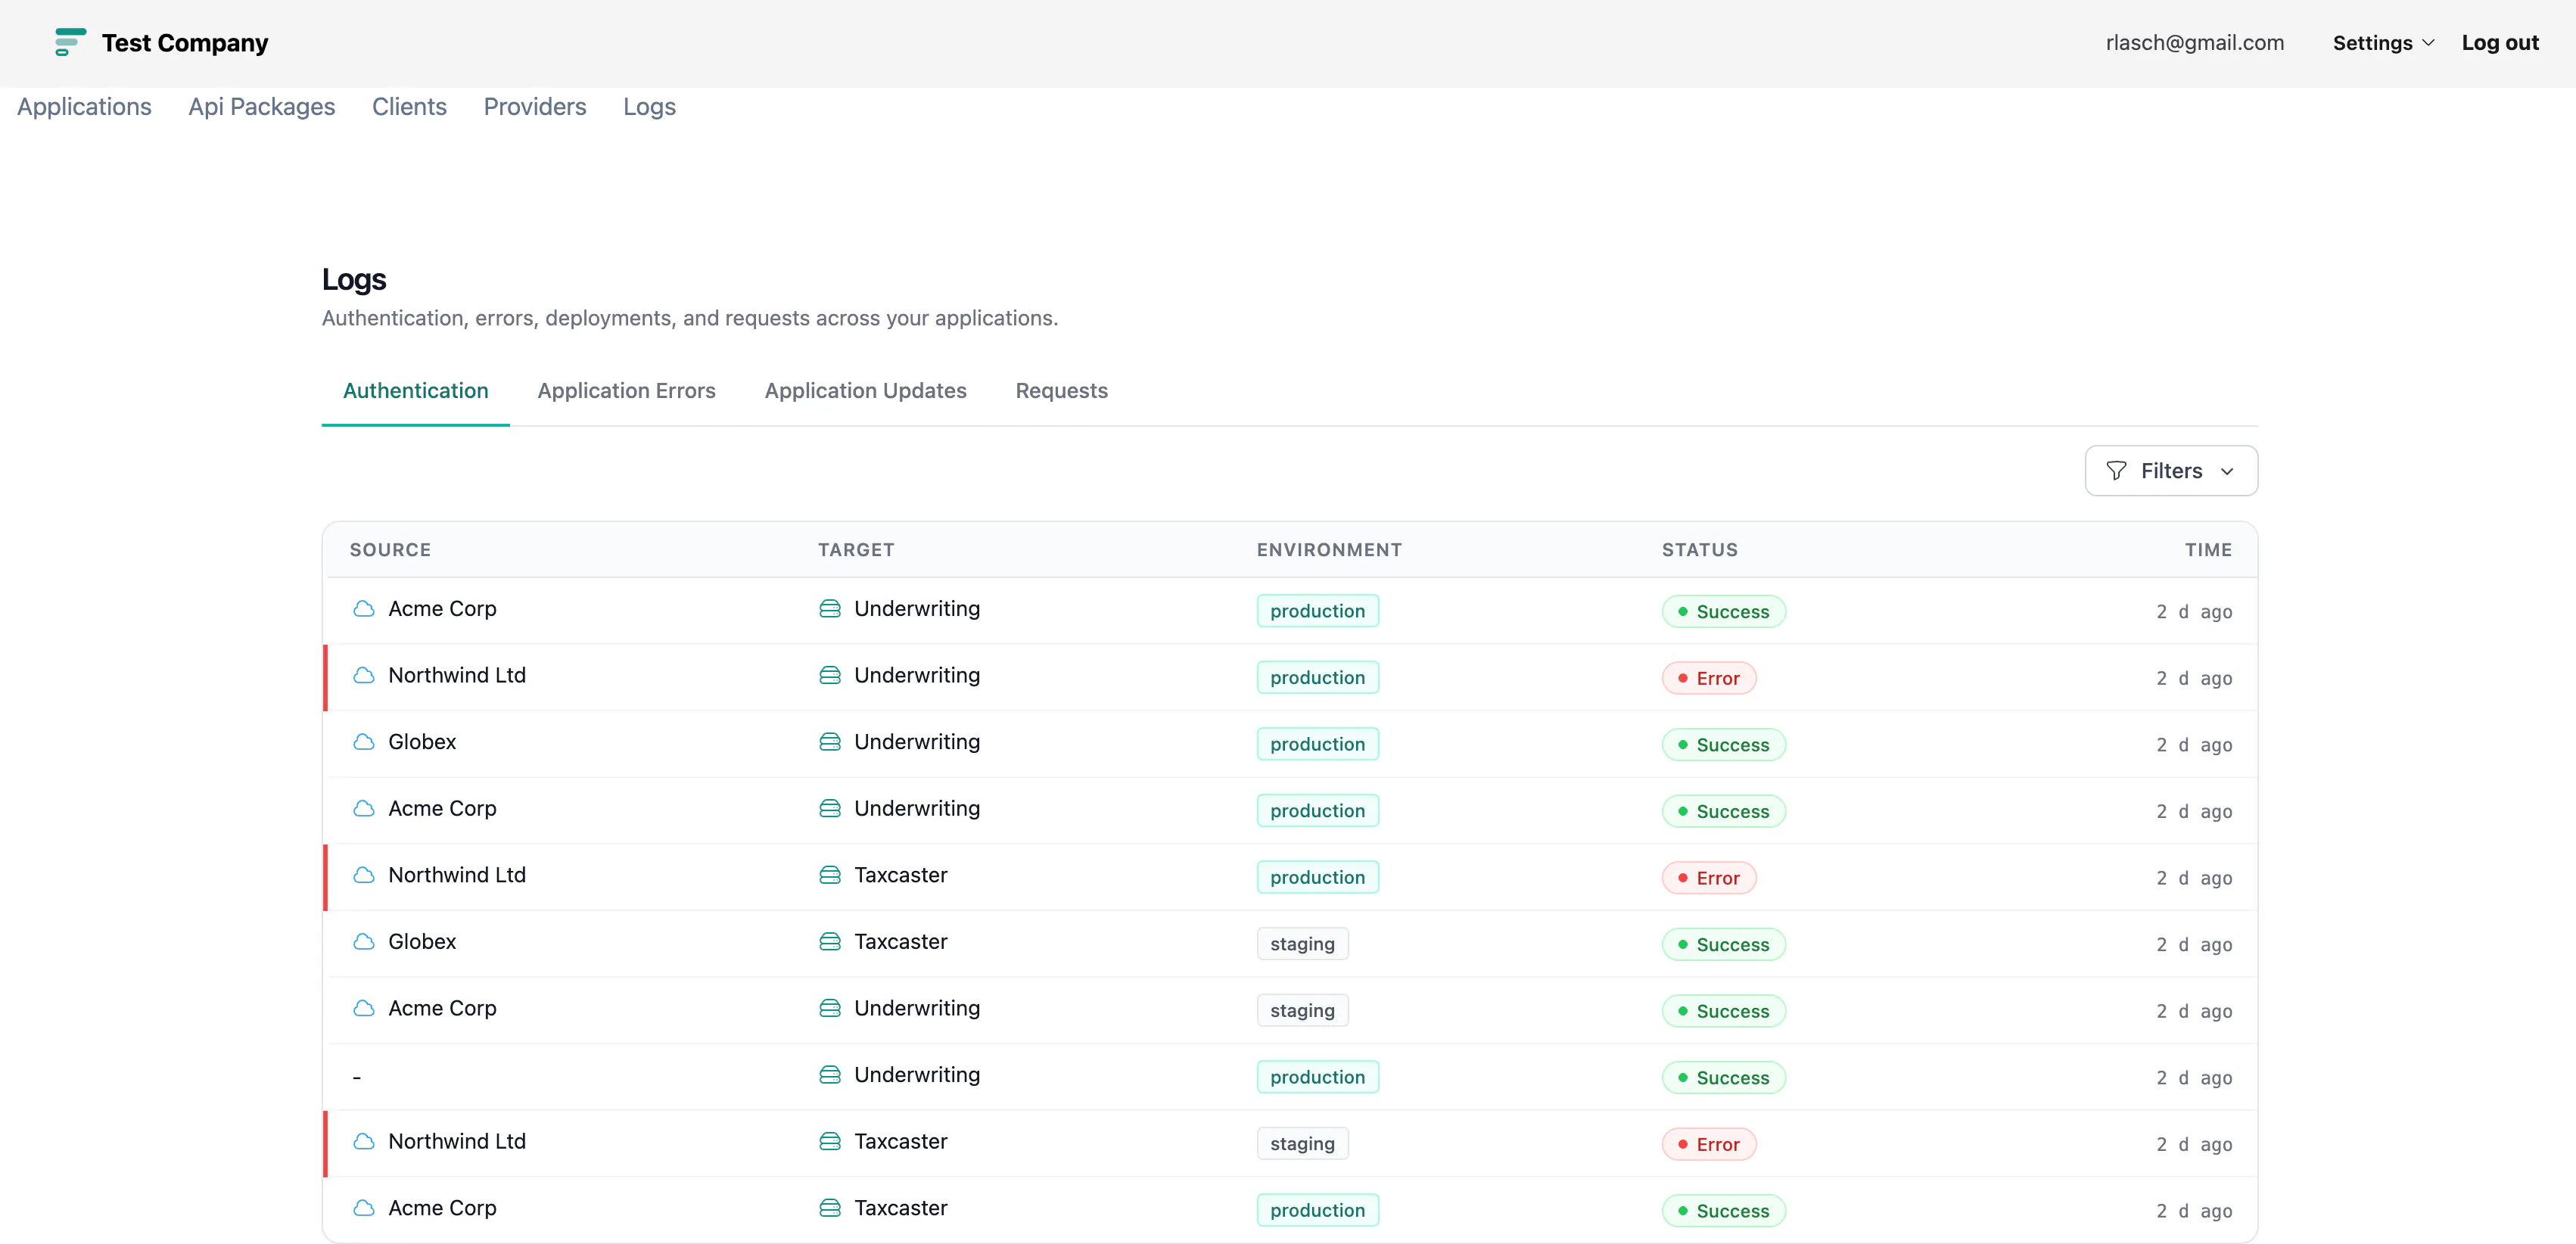Click Success status in Acme Corp Taxcaster production row
Image resolution: width=2576 pixels, height=1244 pixels.
tap(1724, 1211)
